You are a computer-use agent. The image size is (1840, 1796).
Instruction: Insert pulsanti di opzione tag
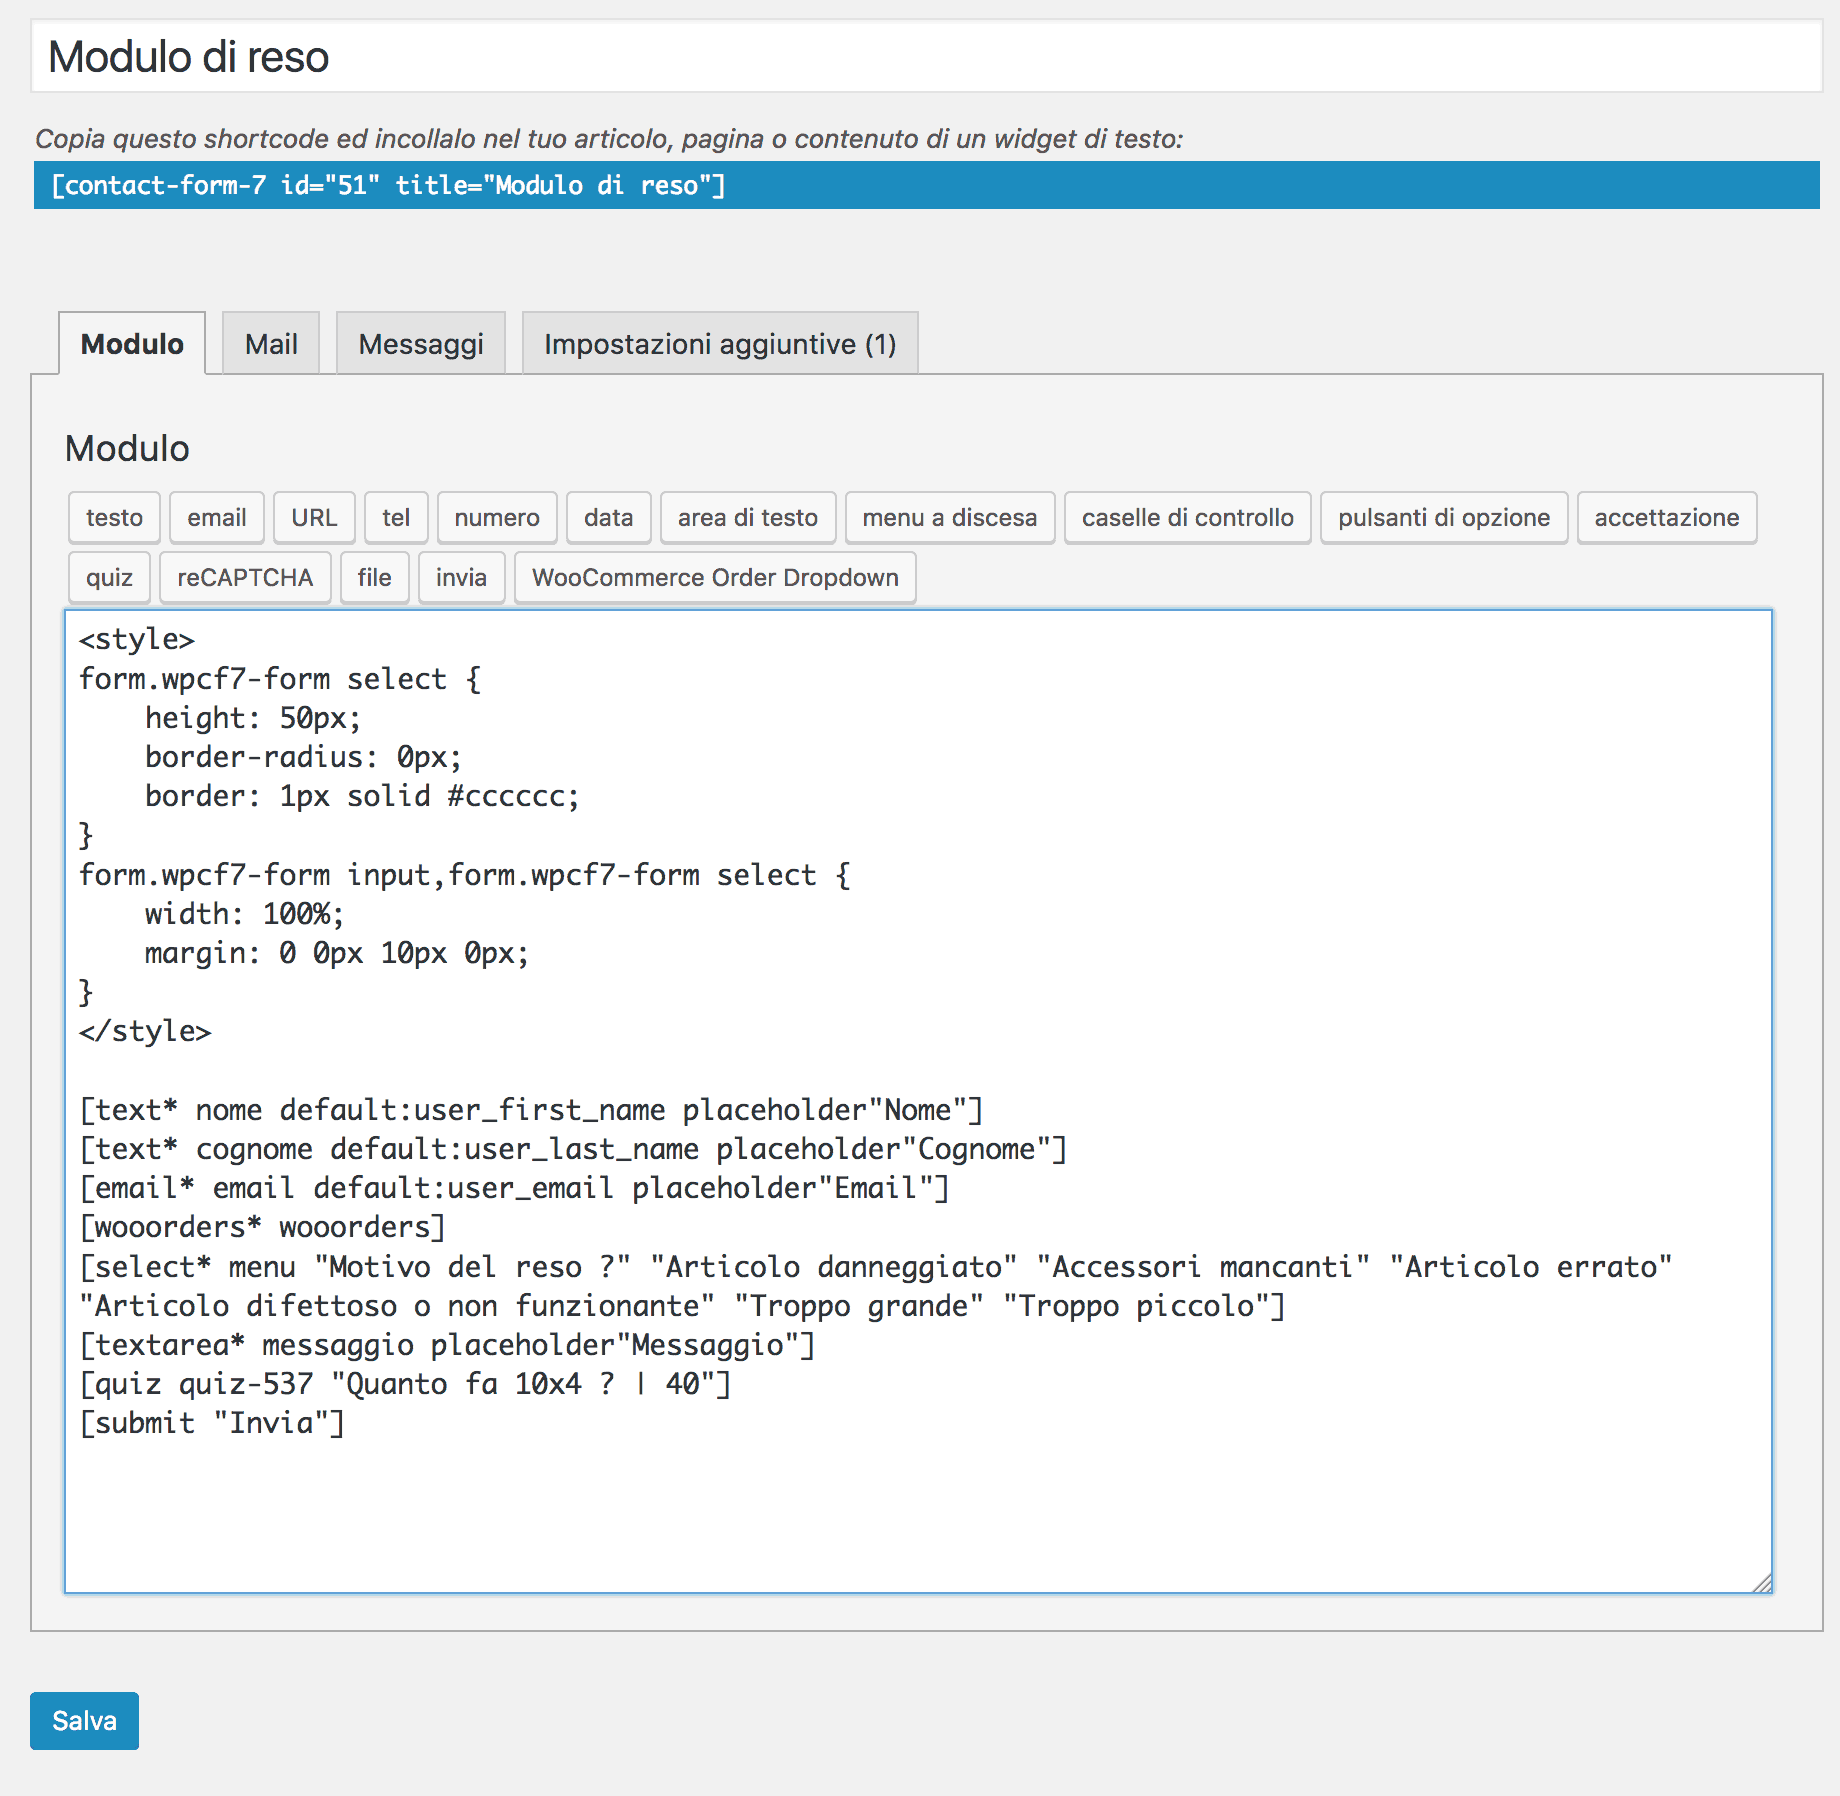(1443, 518)
